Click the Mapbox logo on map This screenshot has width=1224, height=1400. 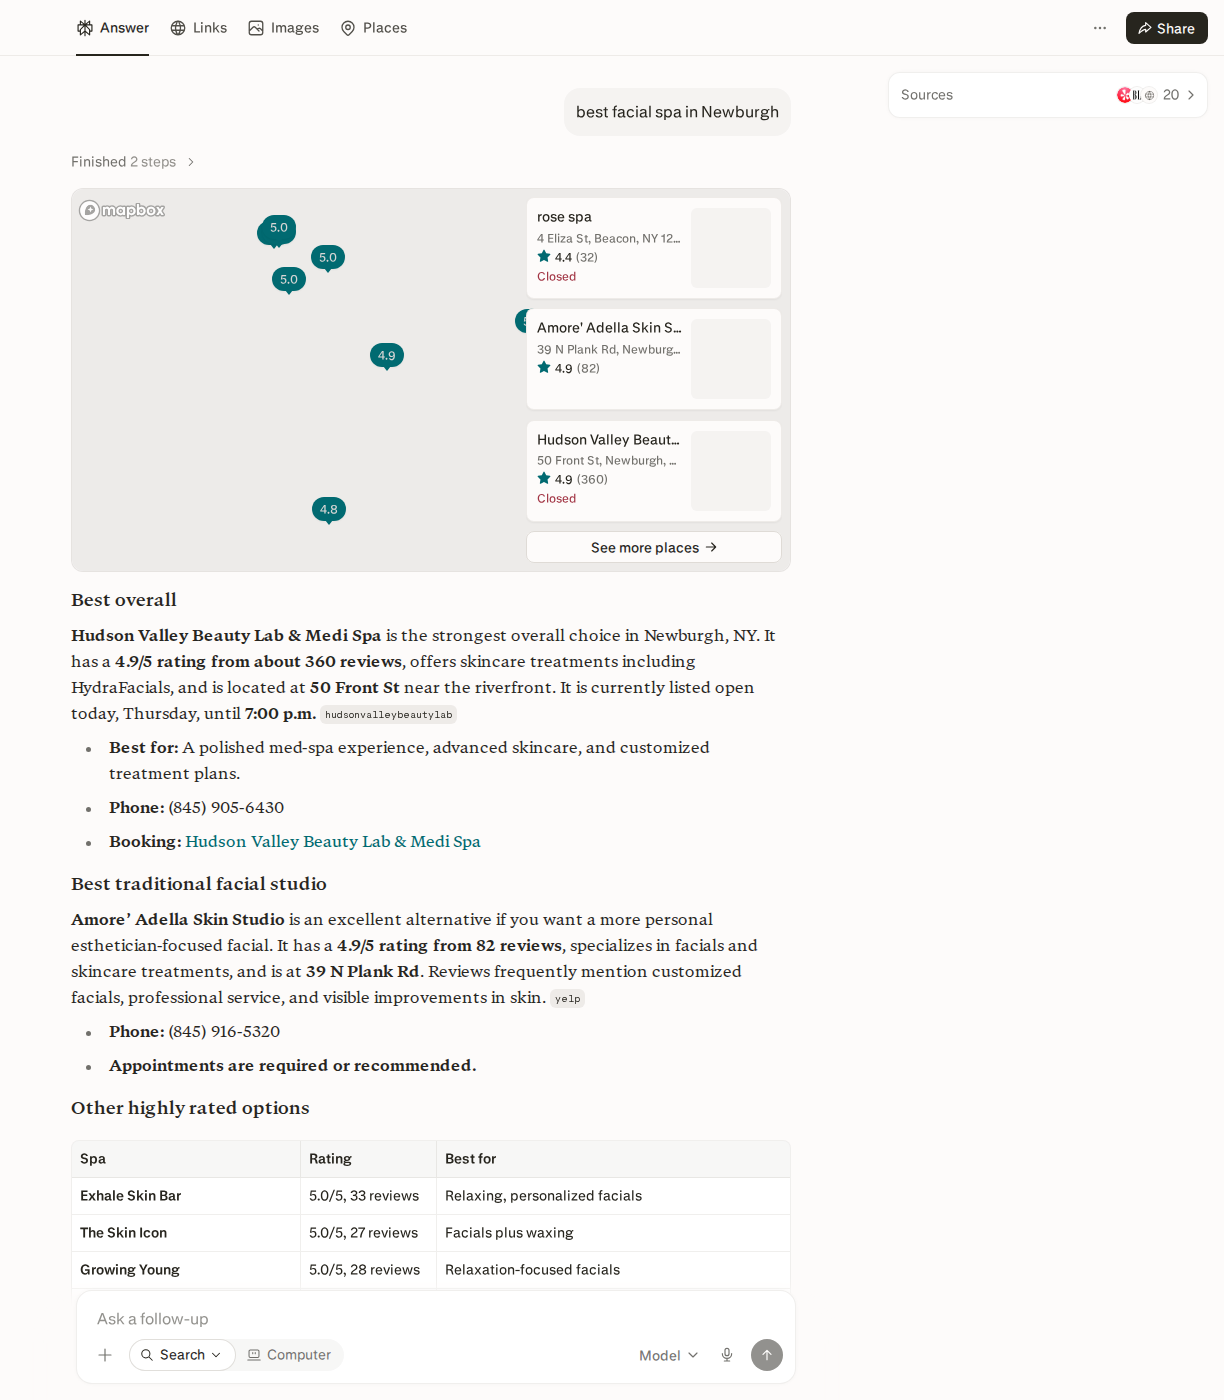click(x=122, y=210)
